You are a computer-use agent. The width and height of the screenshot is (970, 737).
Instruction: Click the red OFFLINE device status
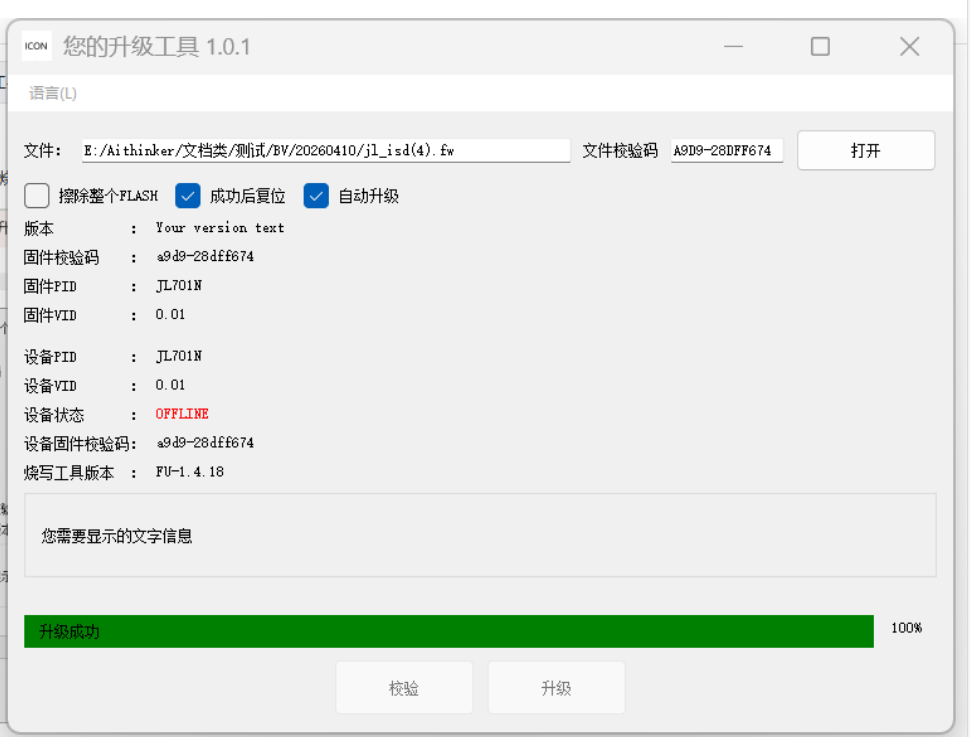(182, 414)
